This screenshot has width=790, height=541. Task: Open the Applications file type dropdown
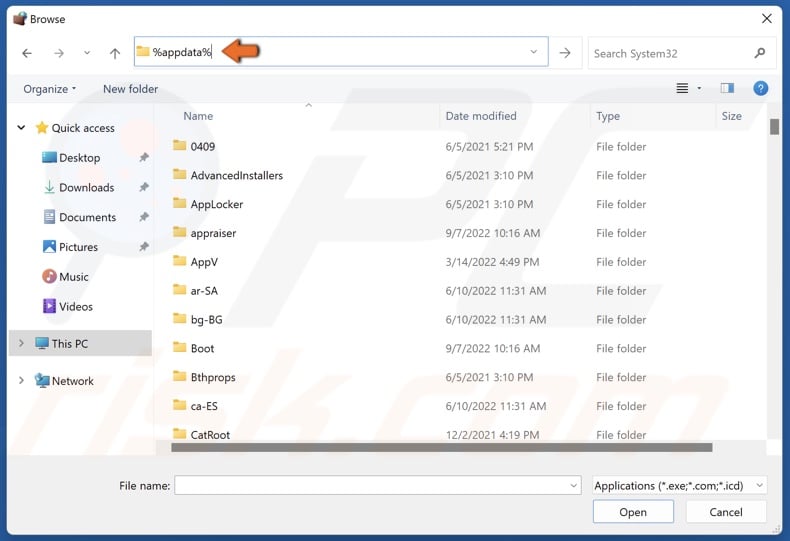[x=679, y=486]
